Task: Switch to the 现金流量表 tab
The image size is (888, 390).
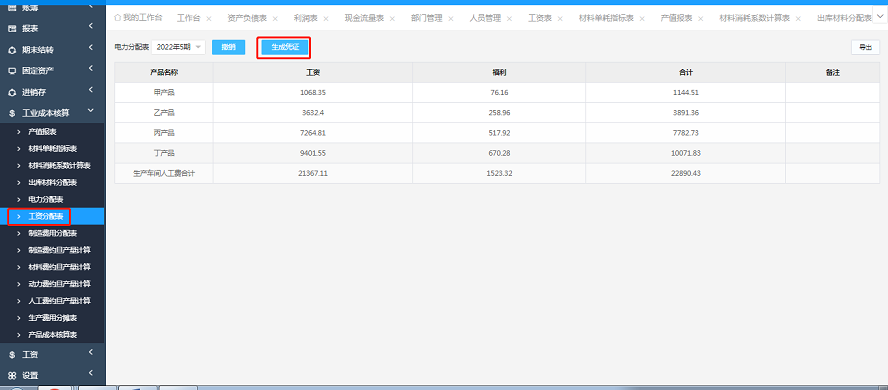Action: point(364,18)
